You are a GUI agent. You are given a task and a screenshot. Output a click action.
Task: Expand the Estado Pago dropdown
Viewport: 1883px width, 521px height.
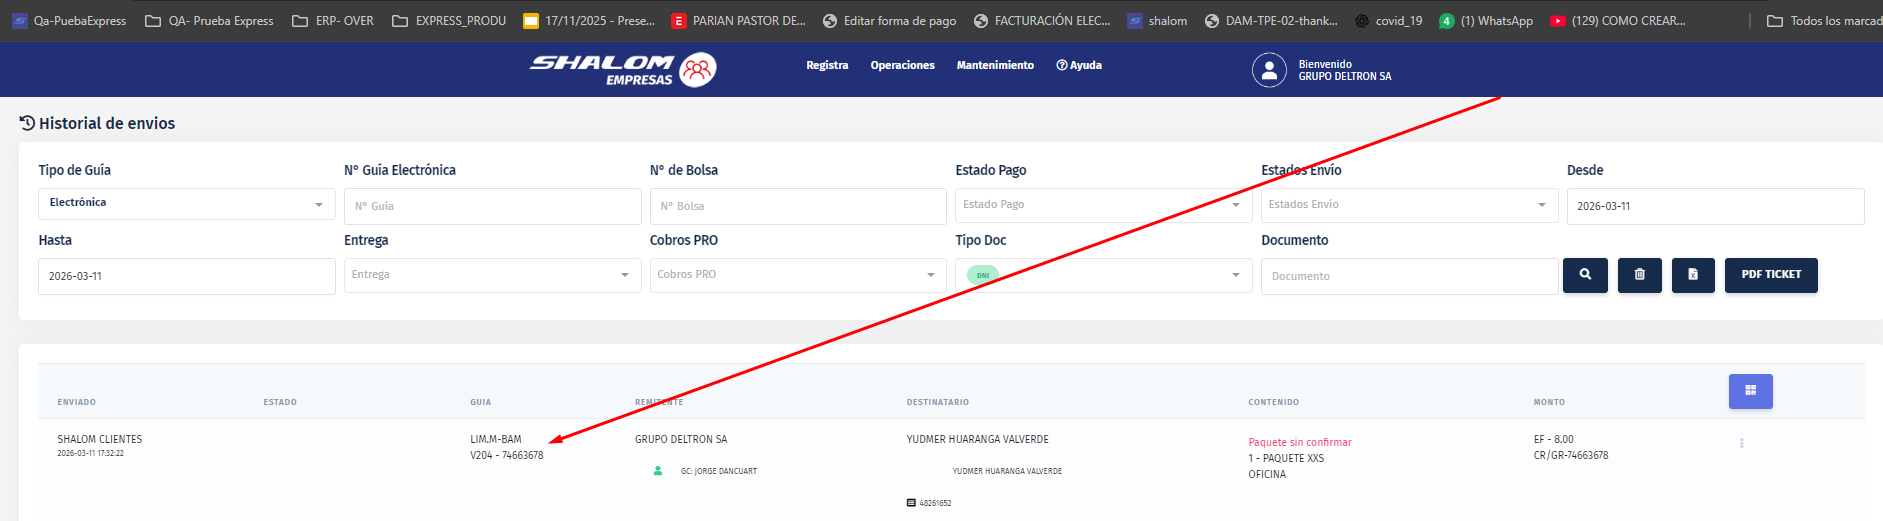1102,205
